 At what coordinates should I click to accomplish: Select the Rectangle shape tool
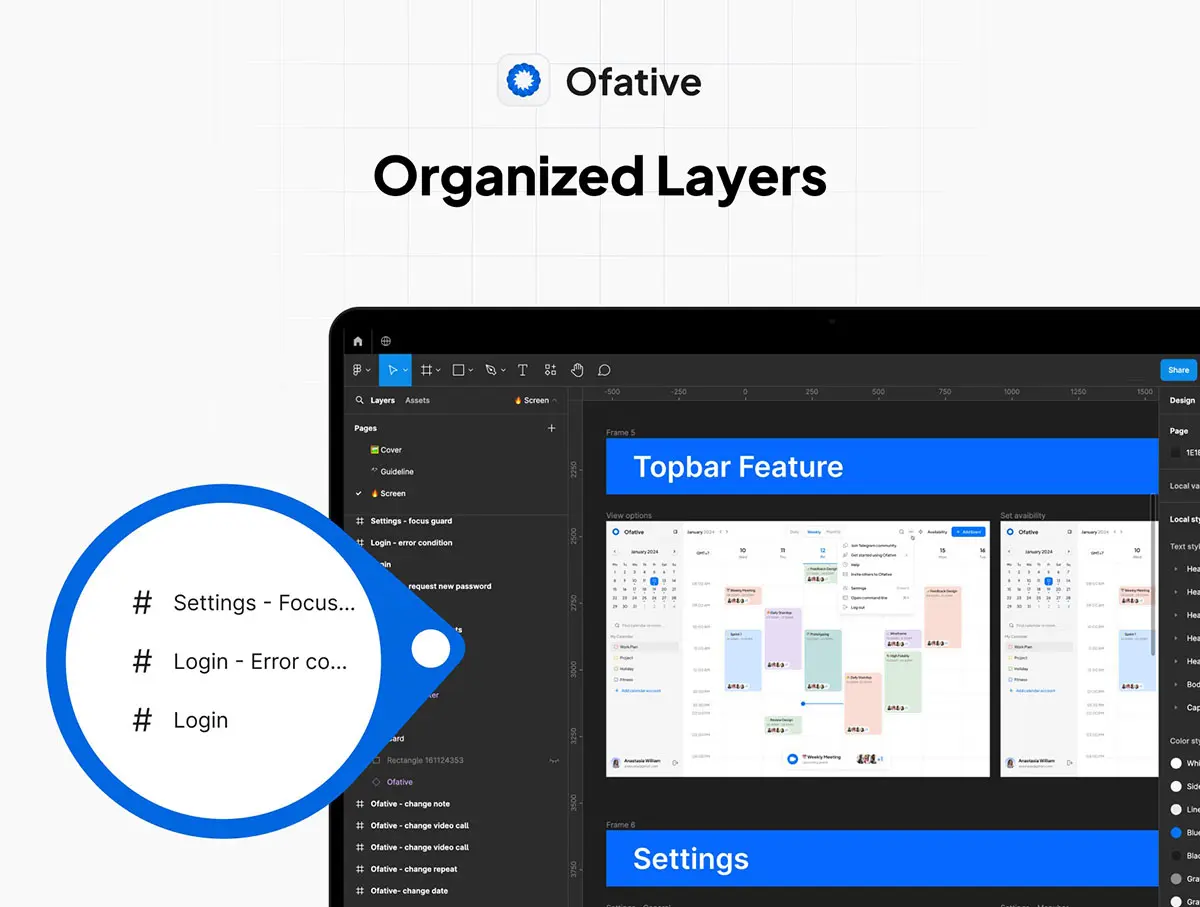(x=459, y=370)
